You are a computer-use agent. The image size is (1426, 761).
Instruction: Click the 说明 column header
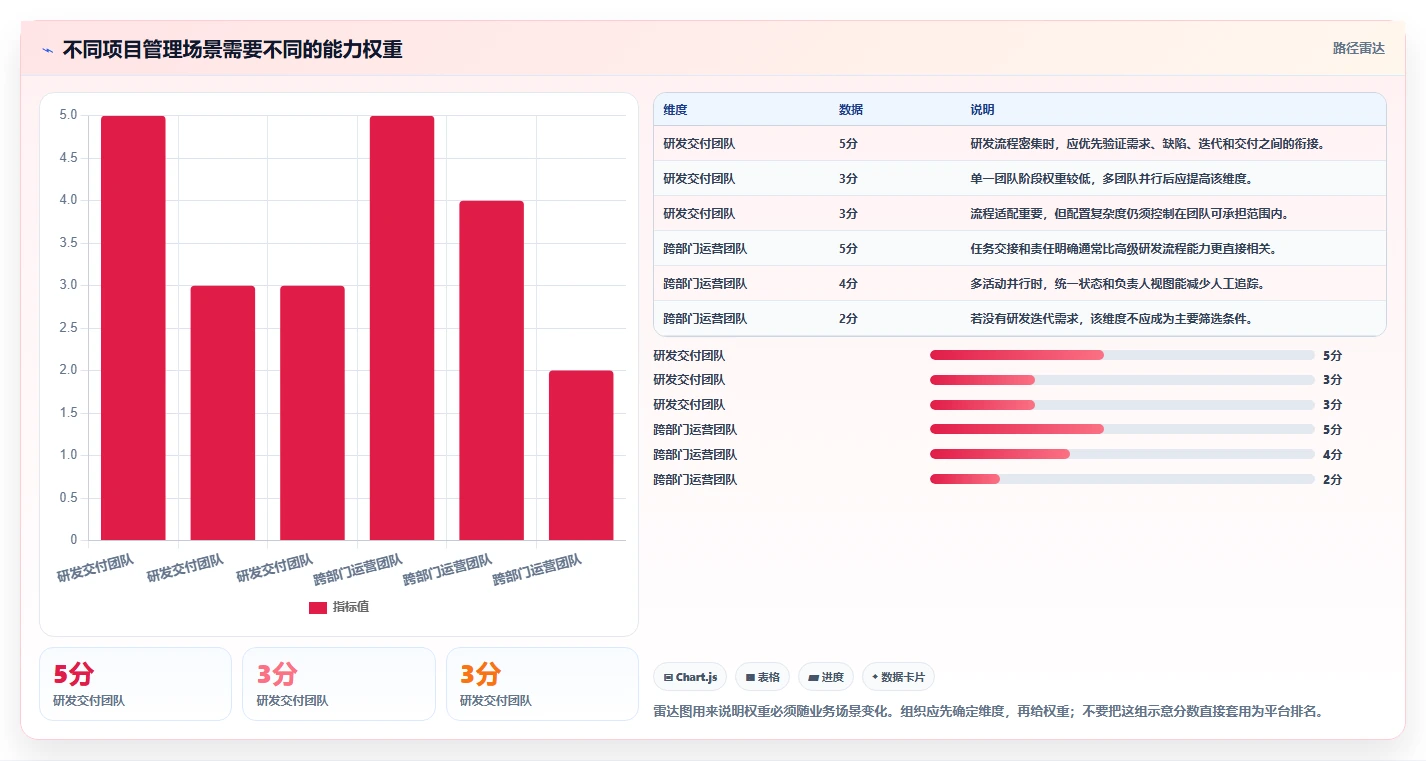[982, 110]
